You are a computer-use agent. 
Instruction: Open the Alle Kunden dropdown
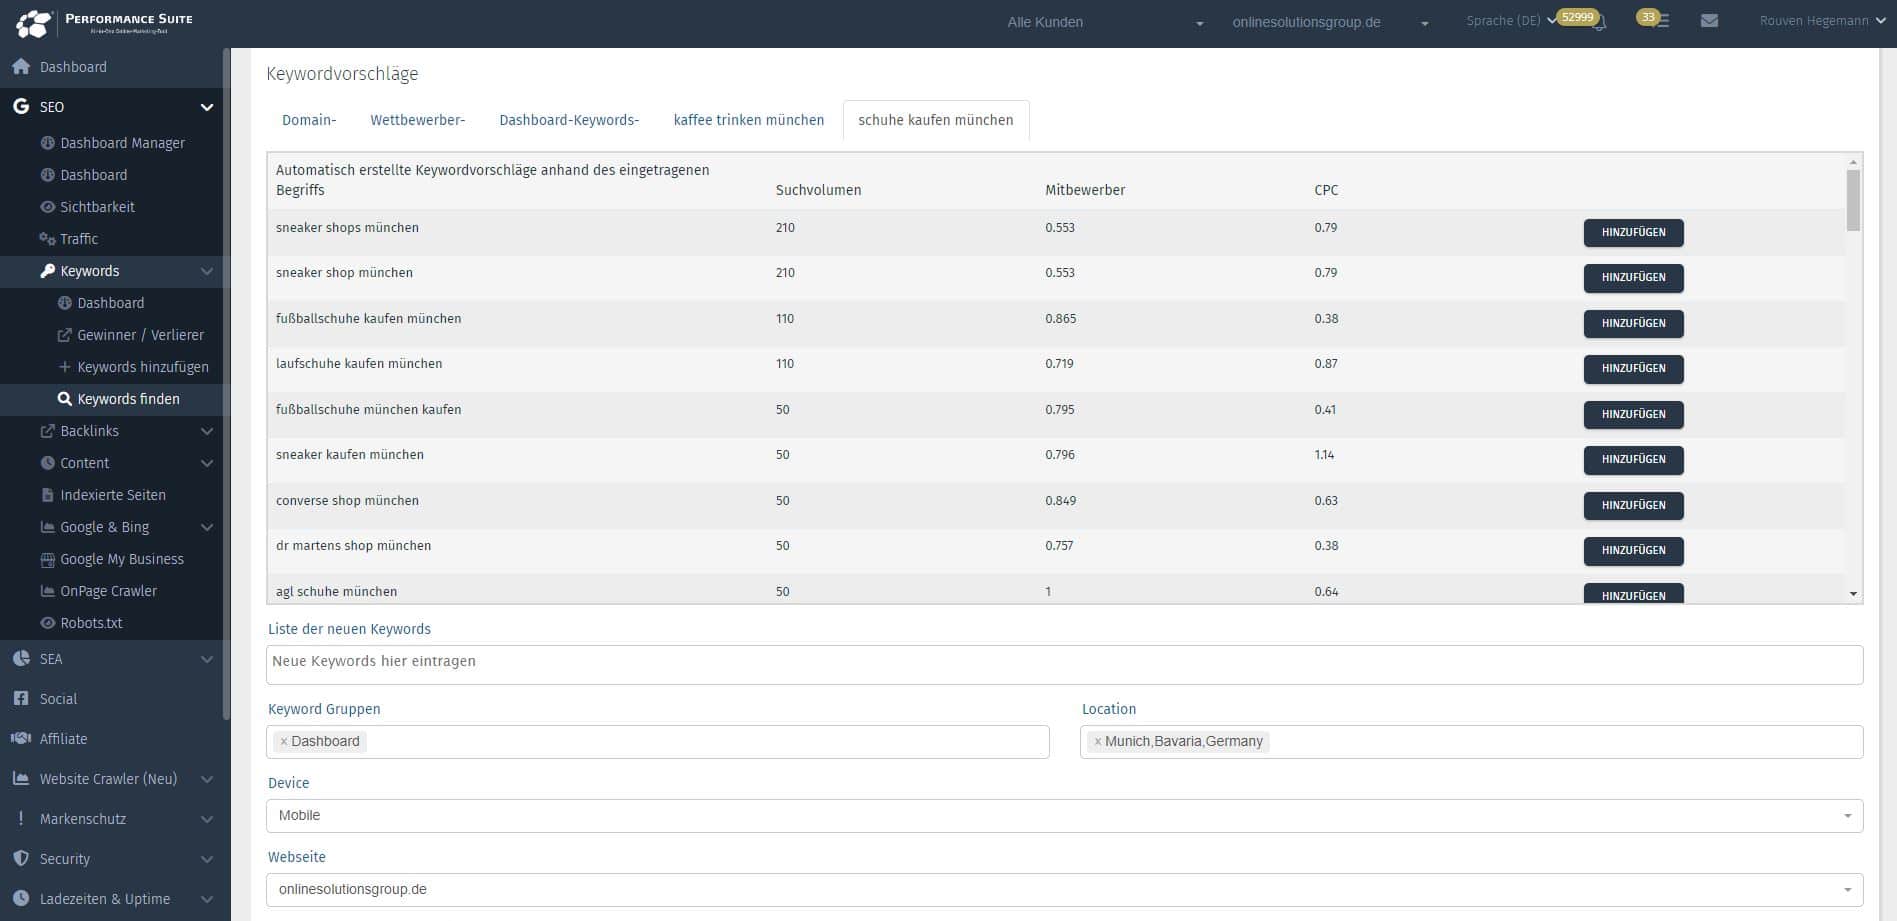1105,22
